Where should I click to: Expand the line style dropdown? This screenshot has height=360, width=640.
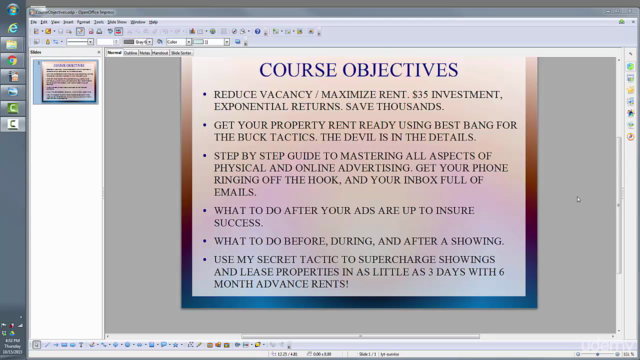tap(90, 42)
